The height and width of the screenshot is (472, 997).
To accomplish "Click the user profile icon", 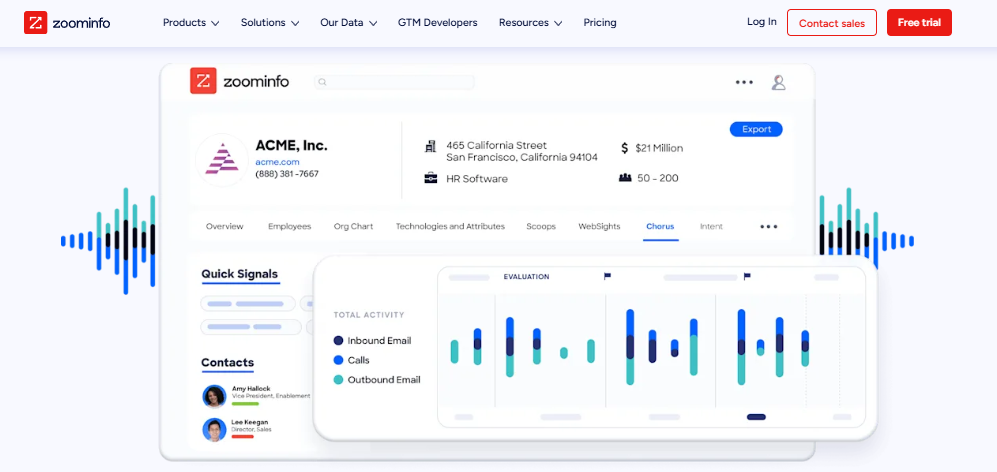I will (778, 82).
